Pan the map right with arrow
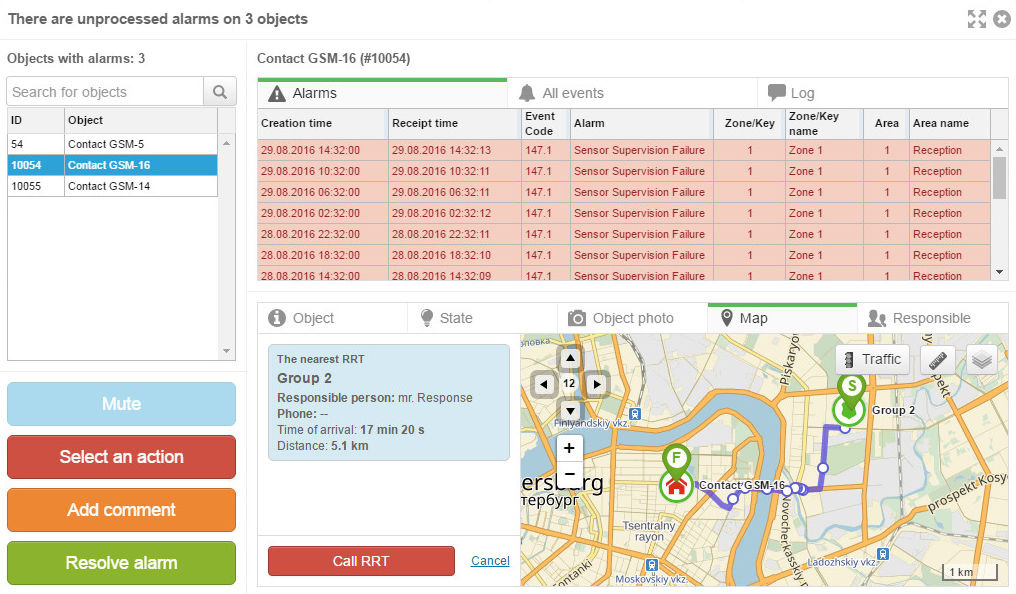The width and height of the screenshot is (1016, 594). point(597,384)
